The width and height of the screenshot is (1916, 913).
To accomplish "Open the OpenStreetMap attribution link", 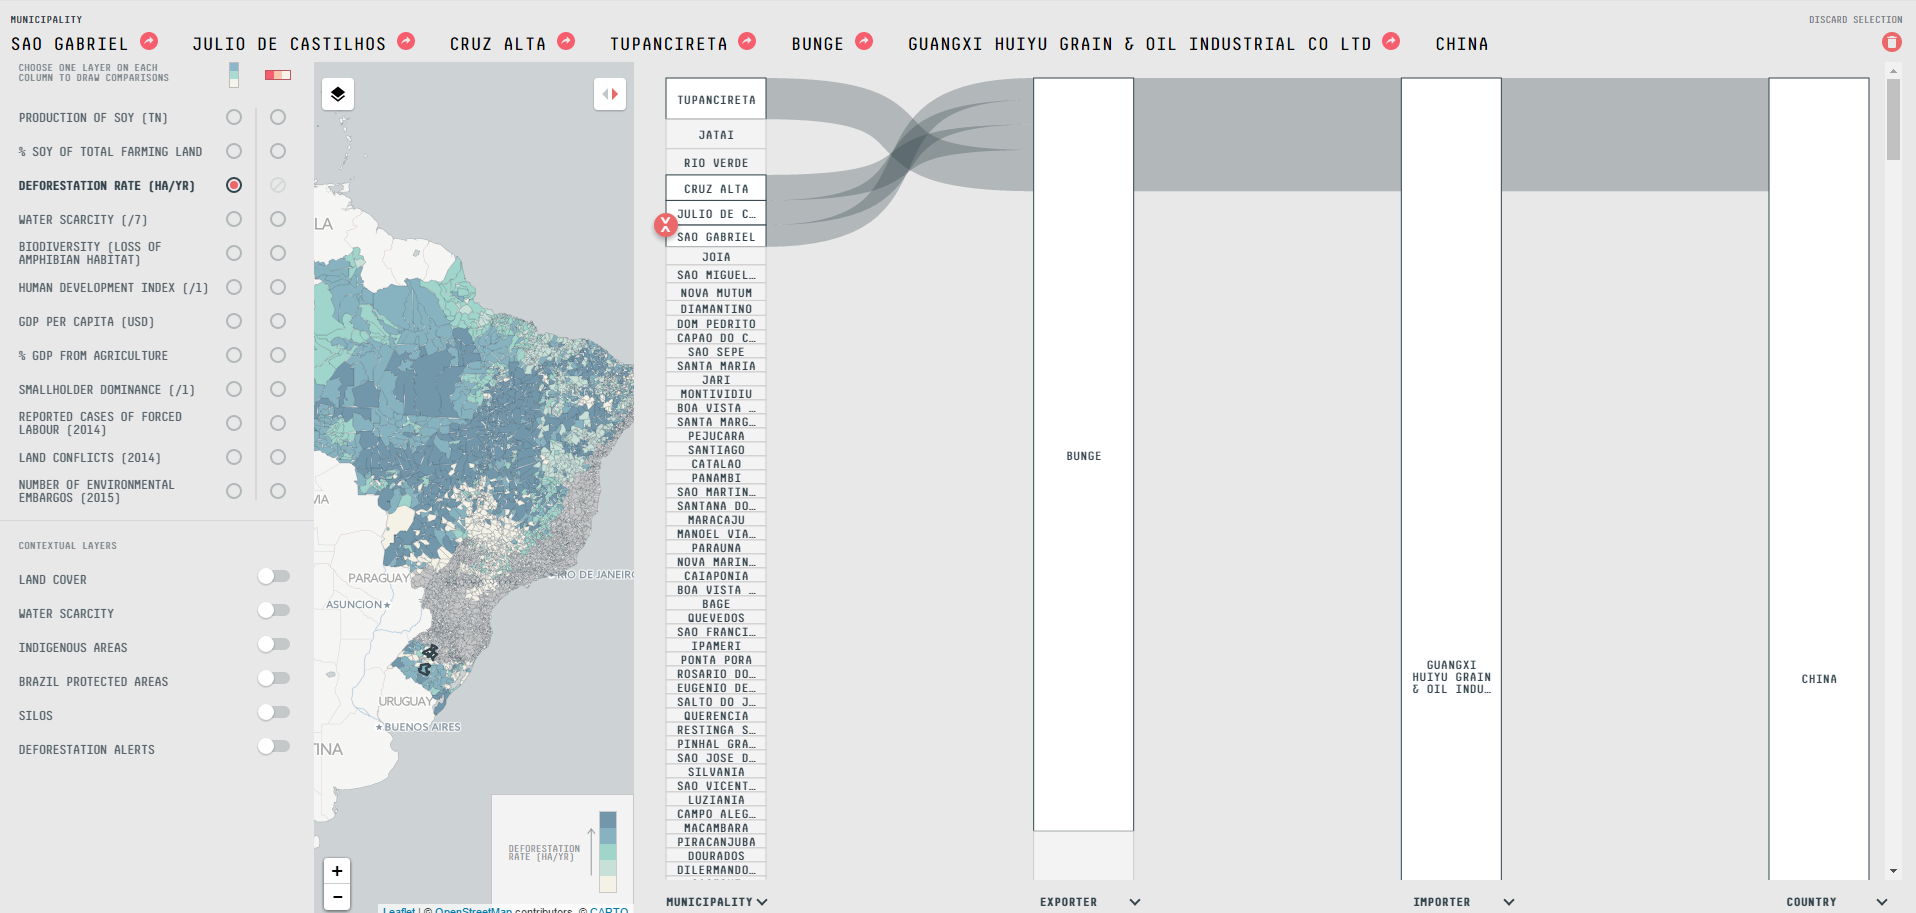I will (x=473, y=909).
